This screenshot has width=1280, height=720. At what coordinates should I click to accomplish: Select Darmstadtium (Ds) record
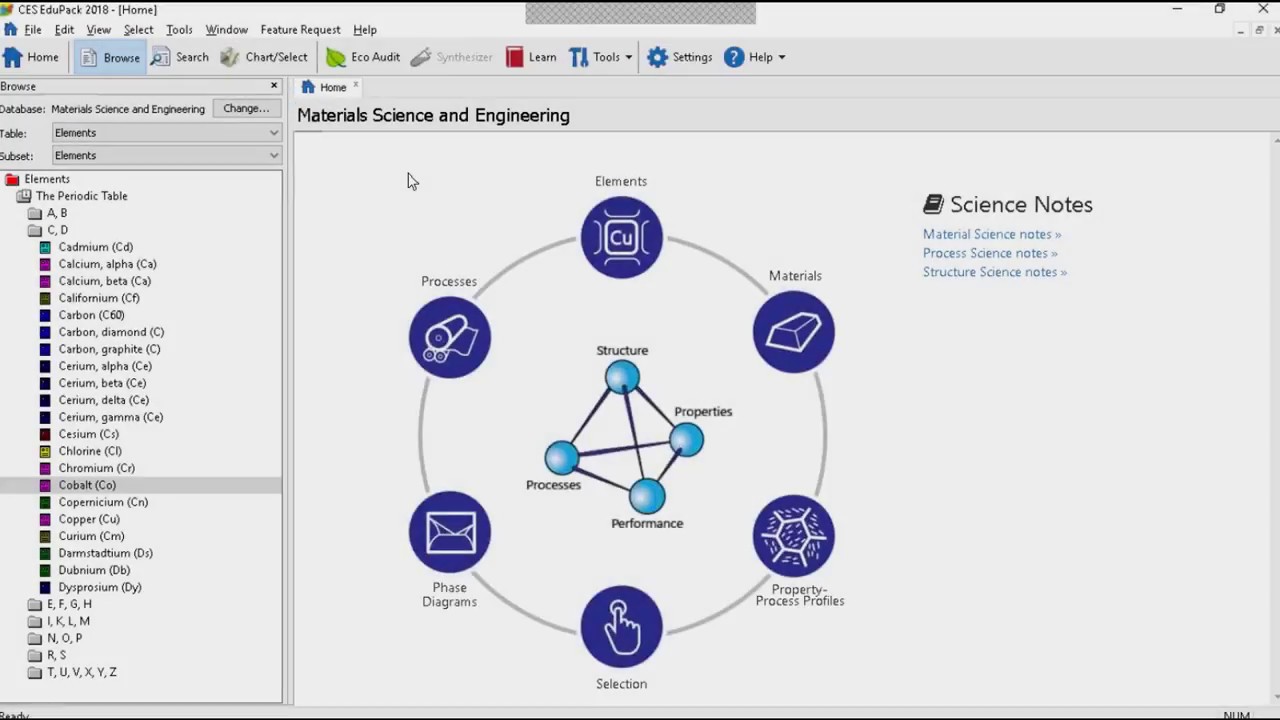pos(105,553)
